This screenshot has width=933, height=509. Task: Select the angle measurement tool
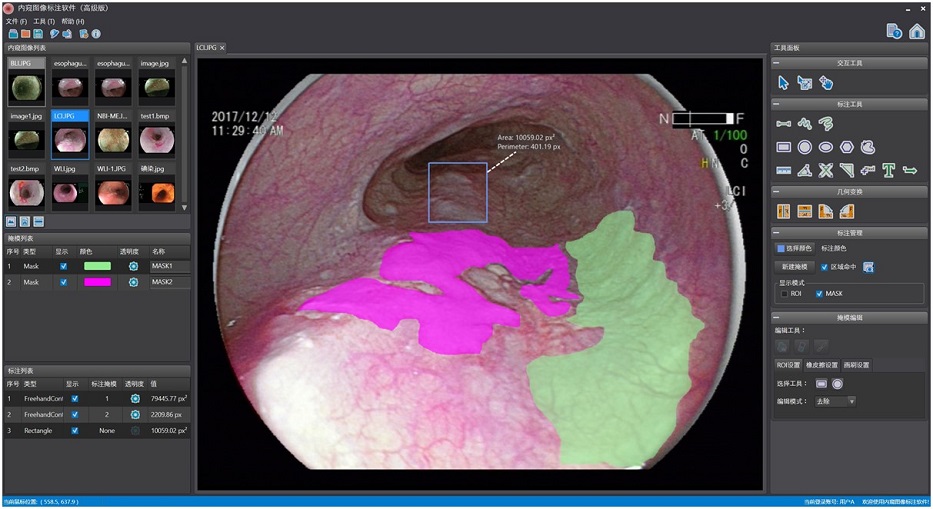click(804, 171)
